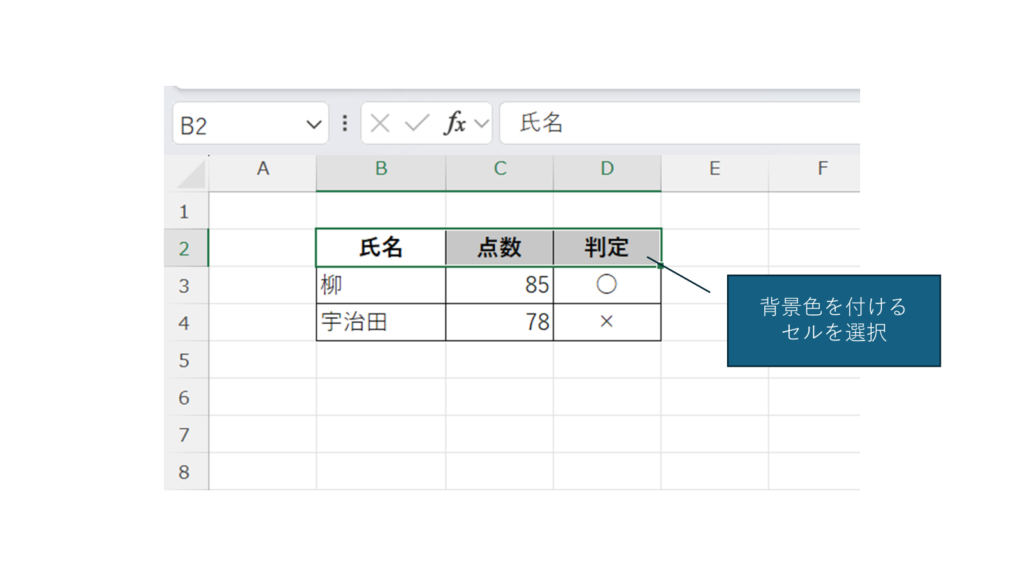Select column F header
Image resolution: width=1024 pixels, height=576 pixels.
[x=822, y=169]
